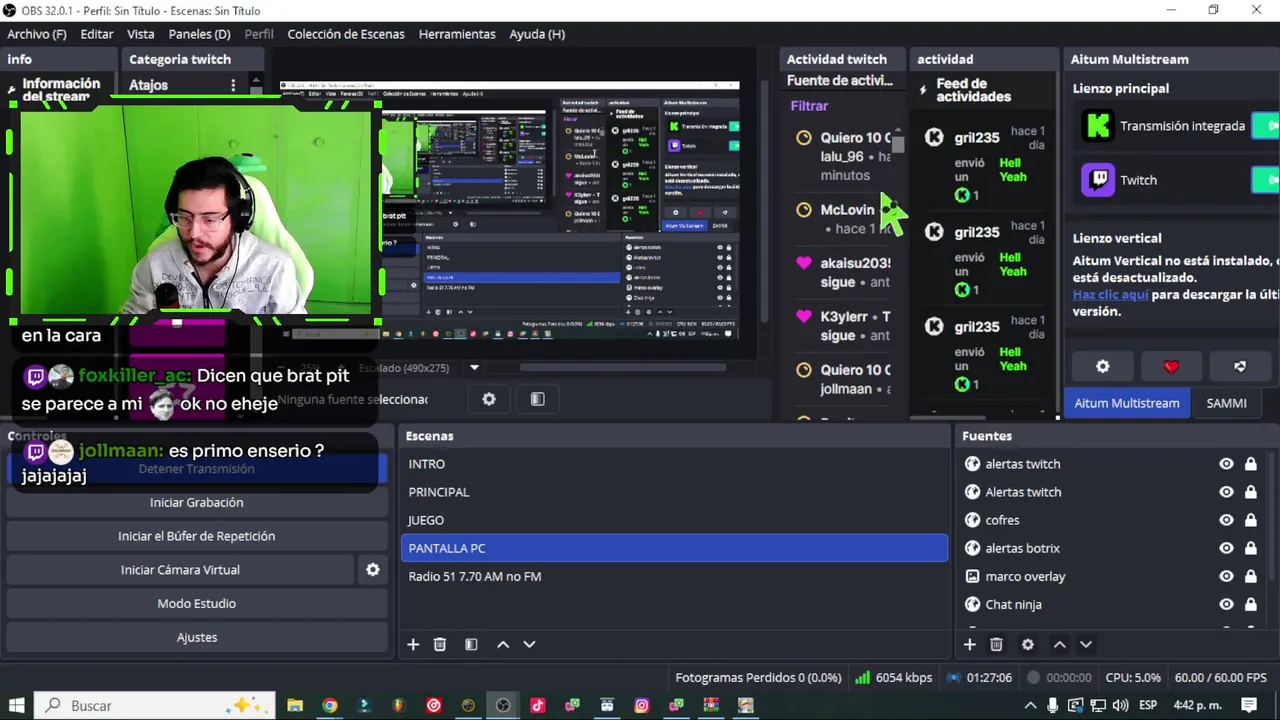
Task: Lock the alertas twitch source
Action: point(1250,464)
